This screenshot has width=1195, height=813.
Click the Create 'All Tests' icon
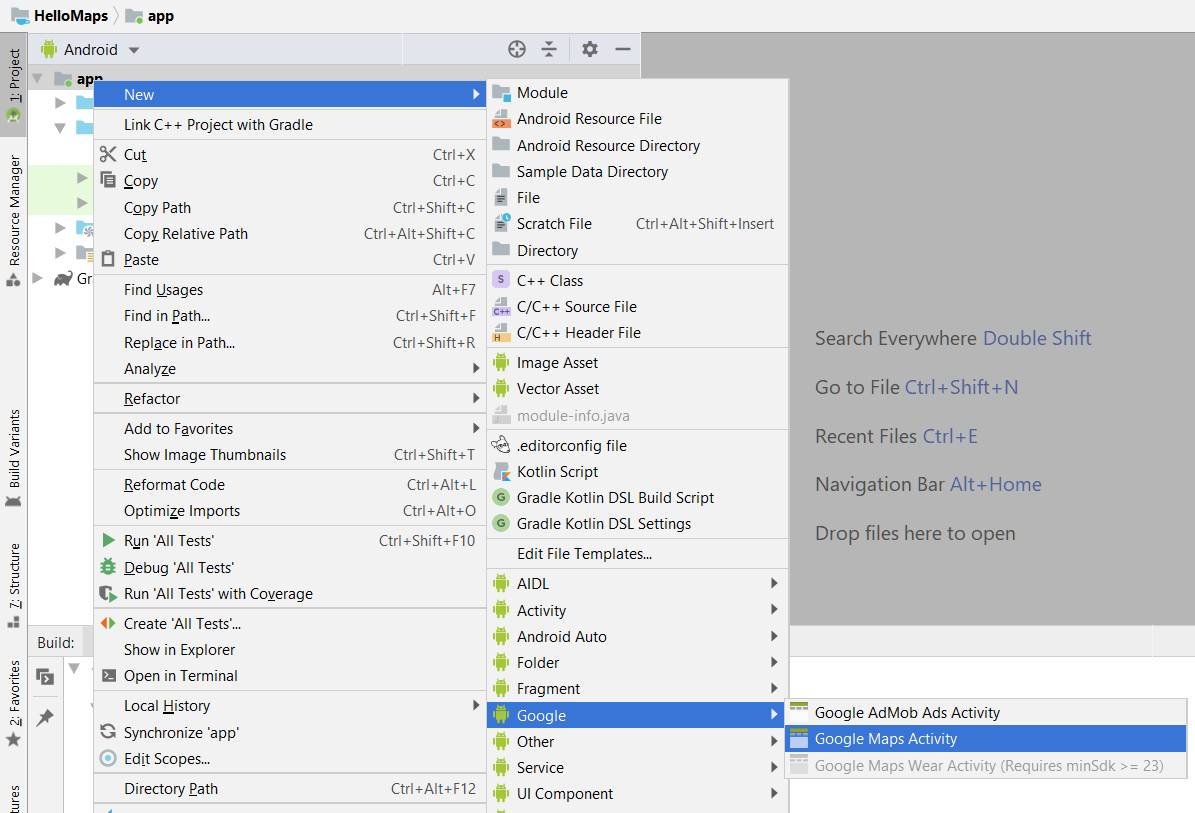[x=108, y=623]
